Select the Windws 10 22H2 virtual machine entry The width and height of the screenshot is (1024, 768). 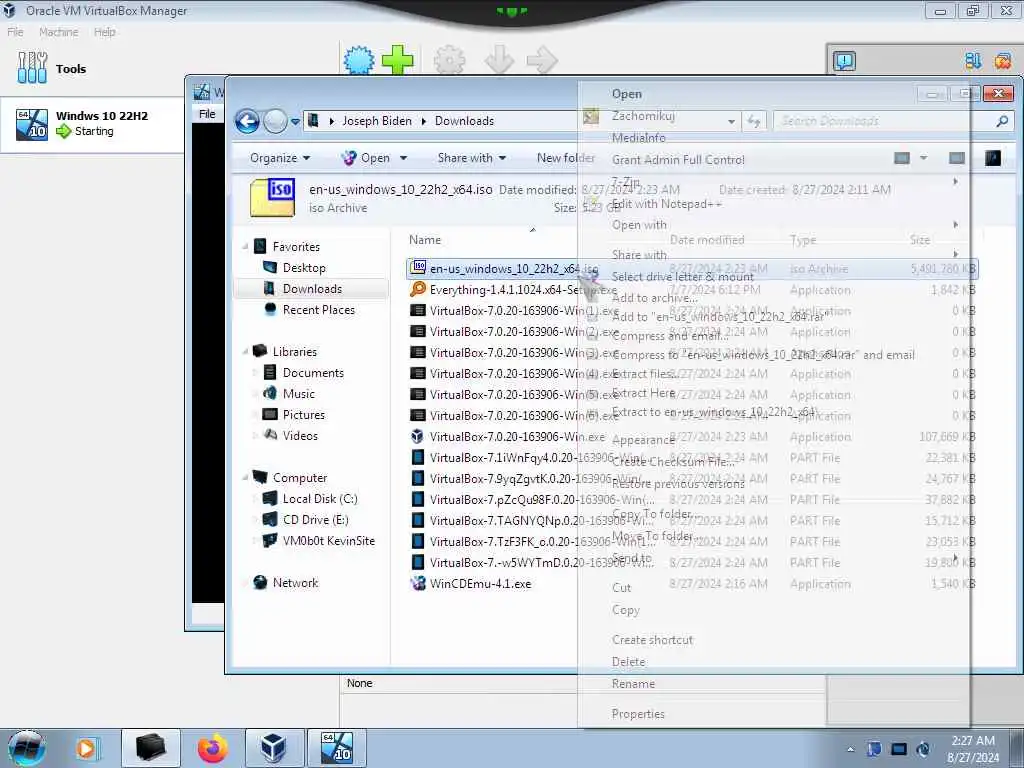tap(92, 124)
